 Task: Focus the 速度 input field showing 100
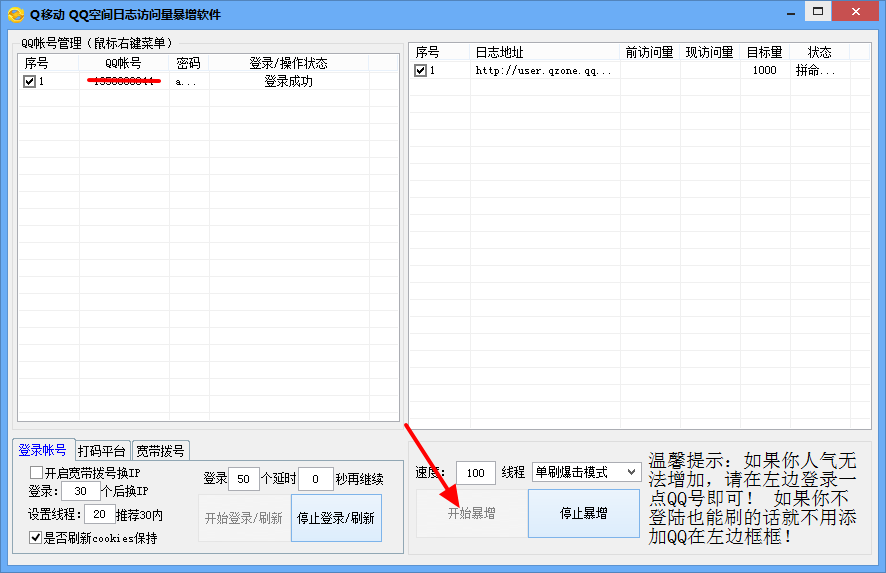[476, 473]
